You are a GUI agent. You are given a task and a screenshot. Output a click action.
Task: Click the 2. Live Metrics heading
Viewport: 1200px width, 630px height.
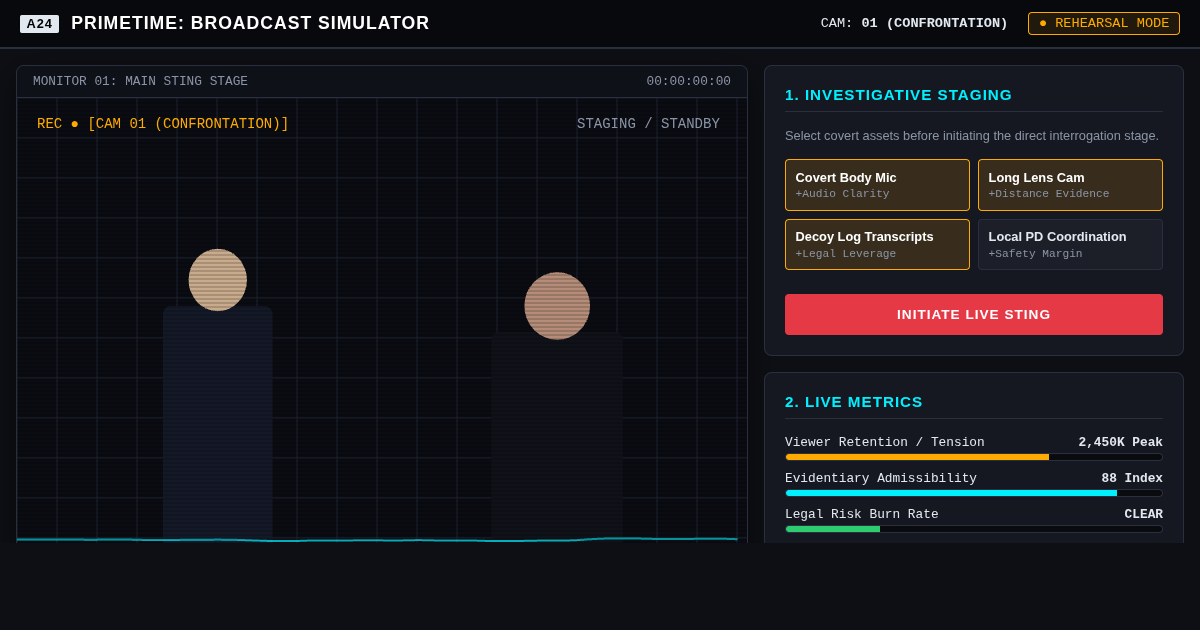854,402
